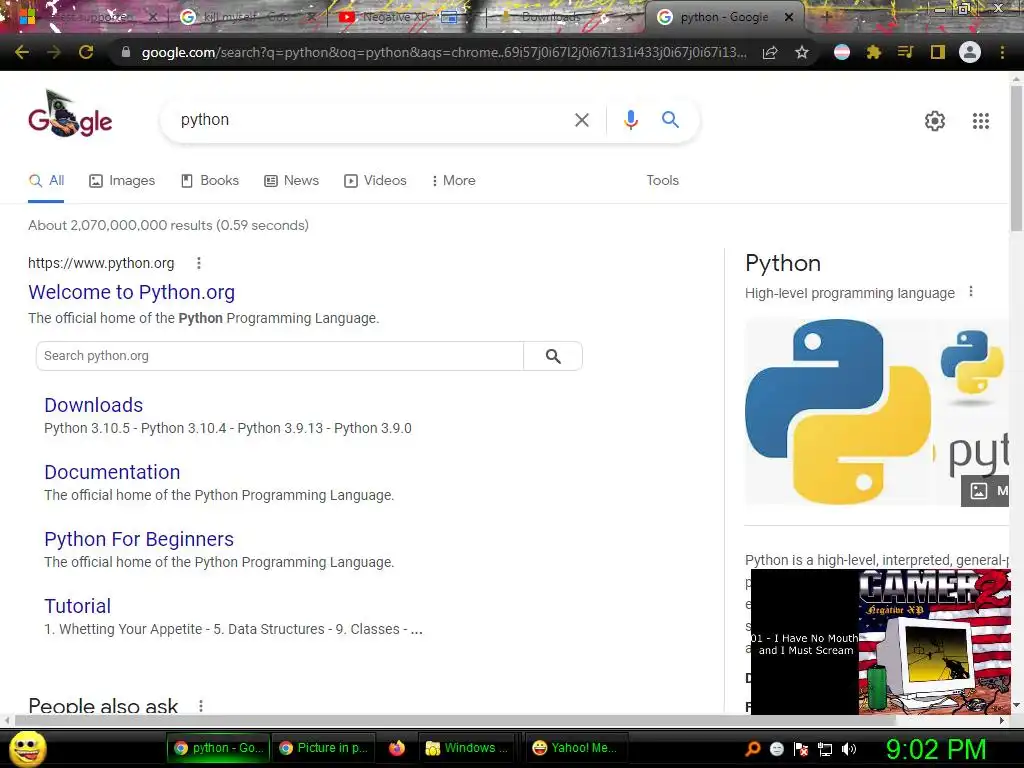Click the tray network icon
Viewport: 1024px width, 768px height.
point(825,749)
